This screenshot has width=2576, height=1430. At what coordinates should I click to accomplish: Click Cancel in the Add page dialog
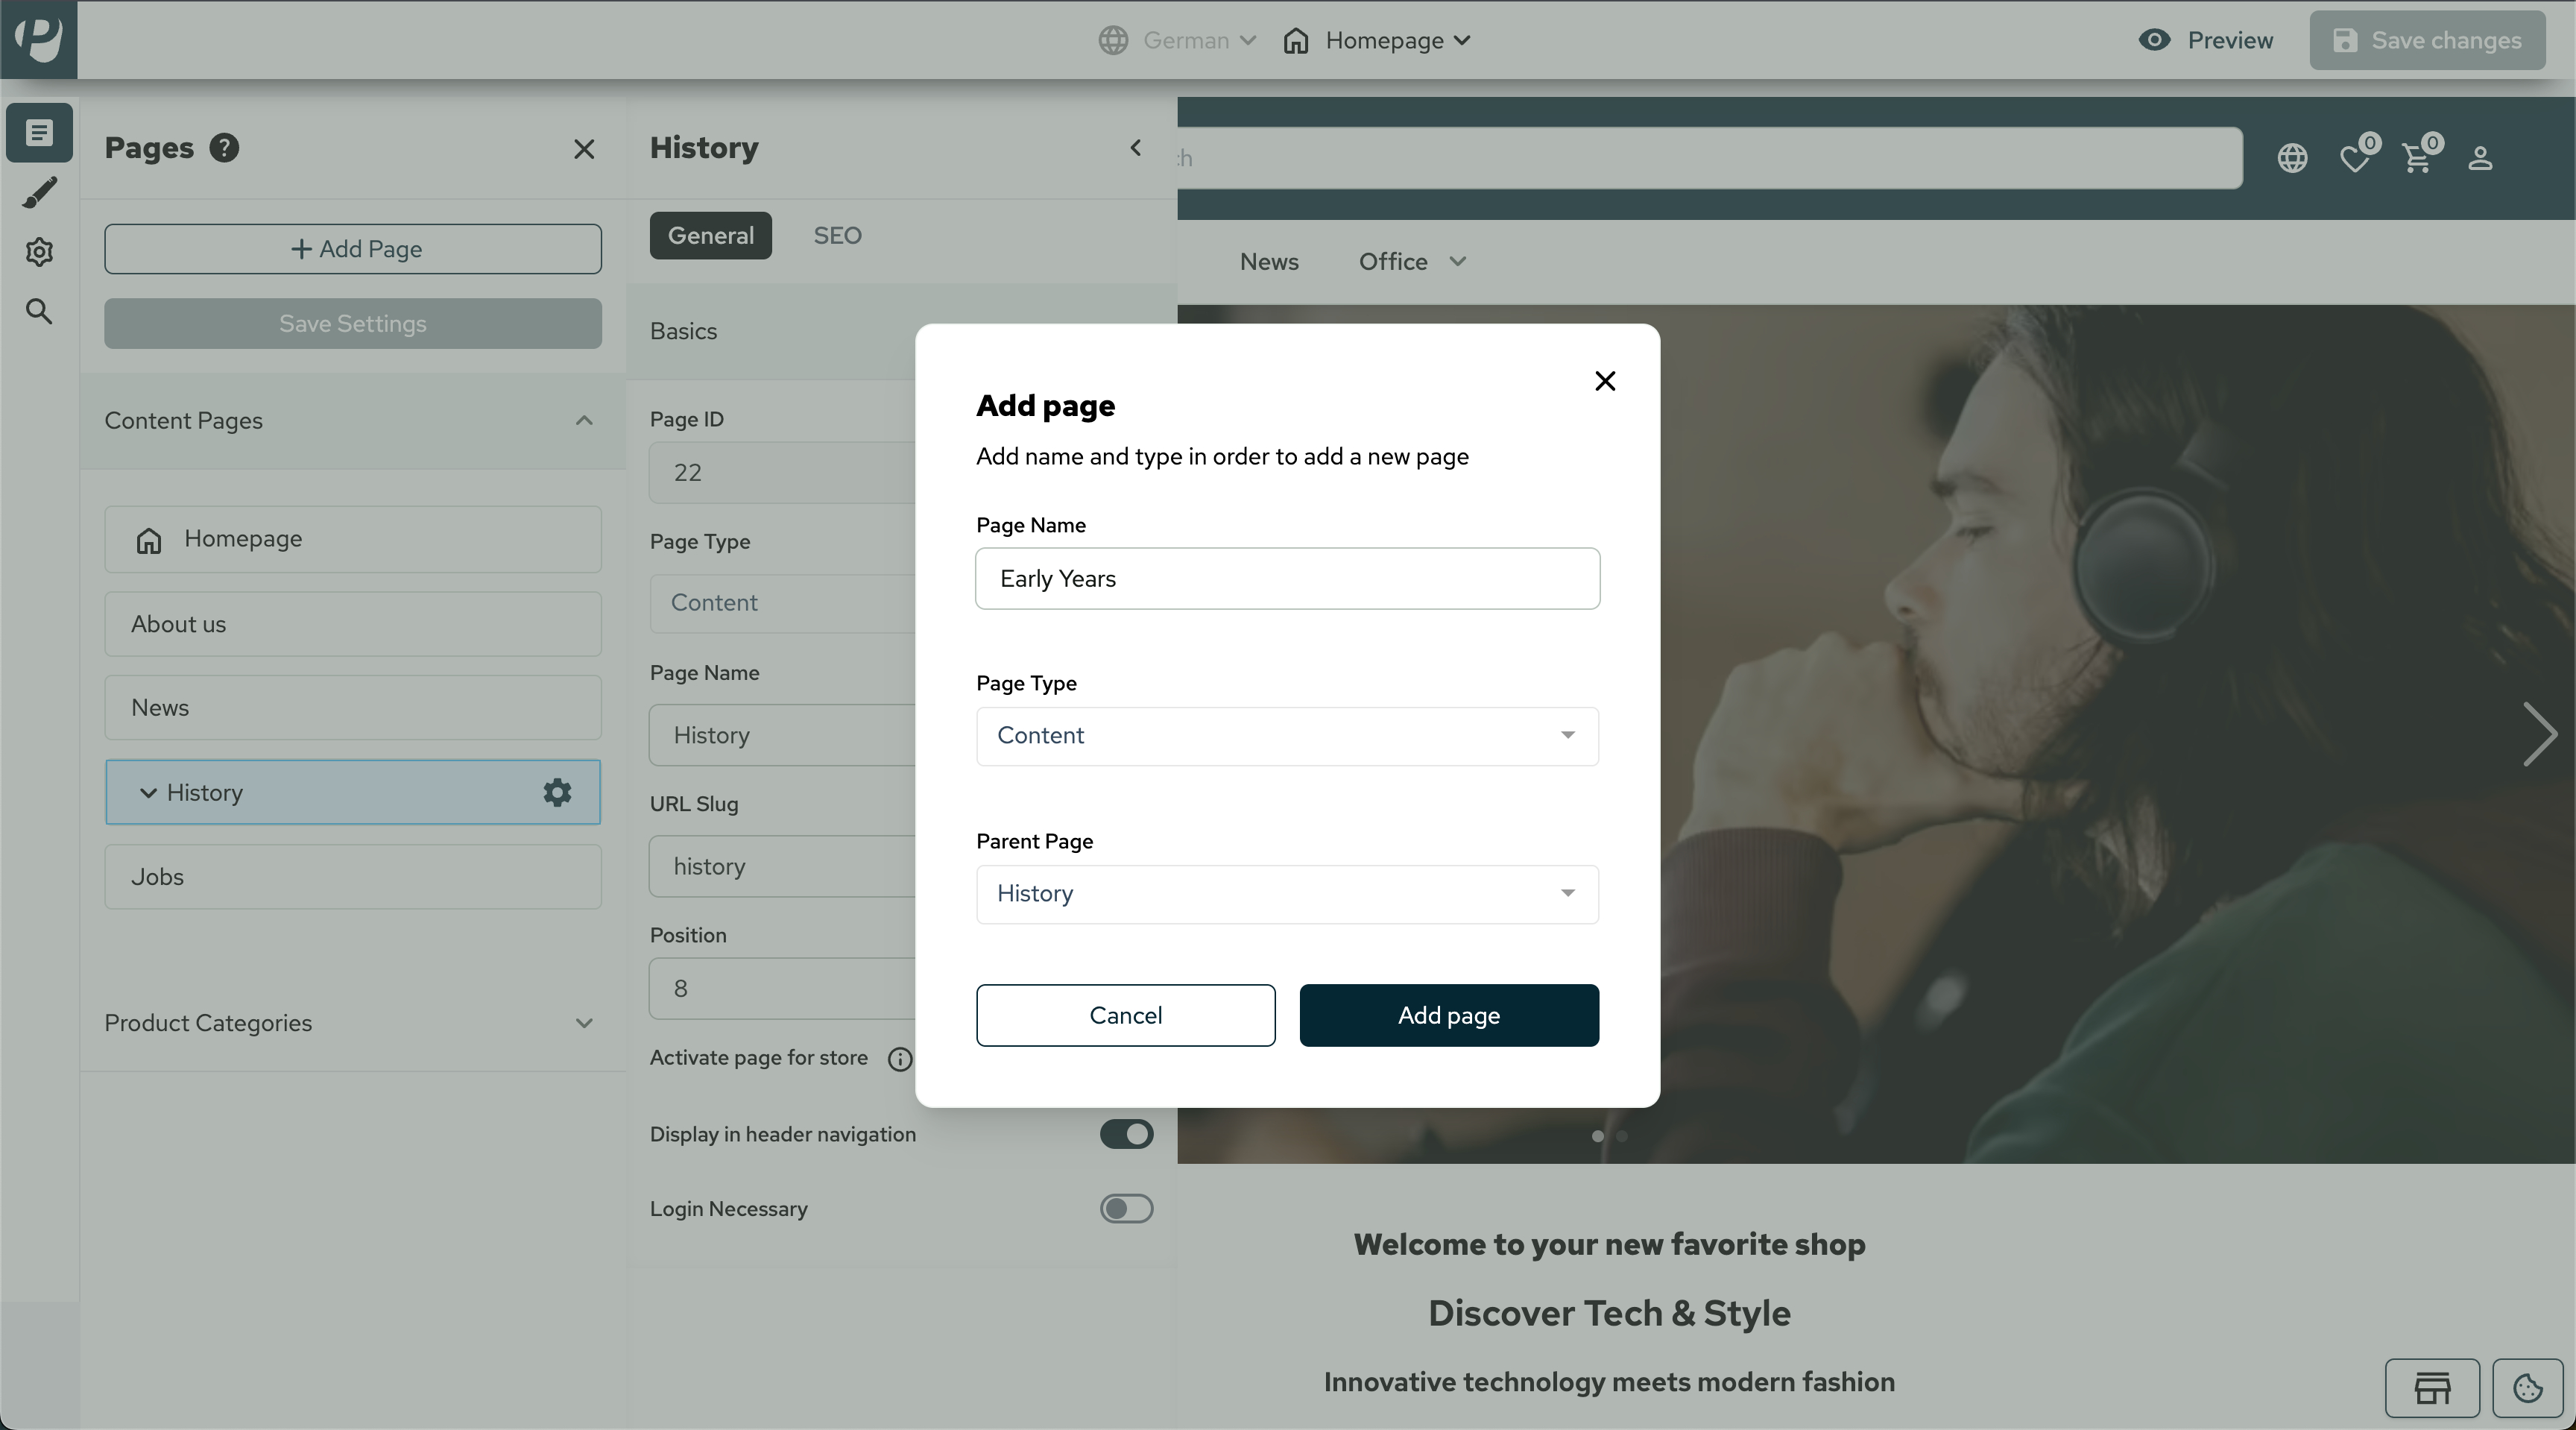tap(1125, 1015)
